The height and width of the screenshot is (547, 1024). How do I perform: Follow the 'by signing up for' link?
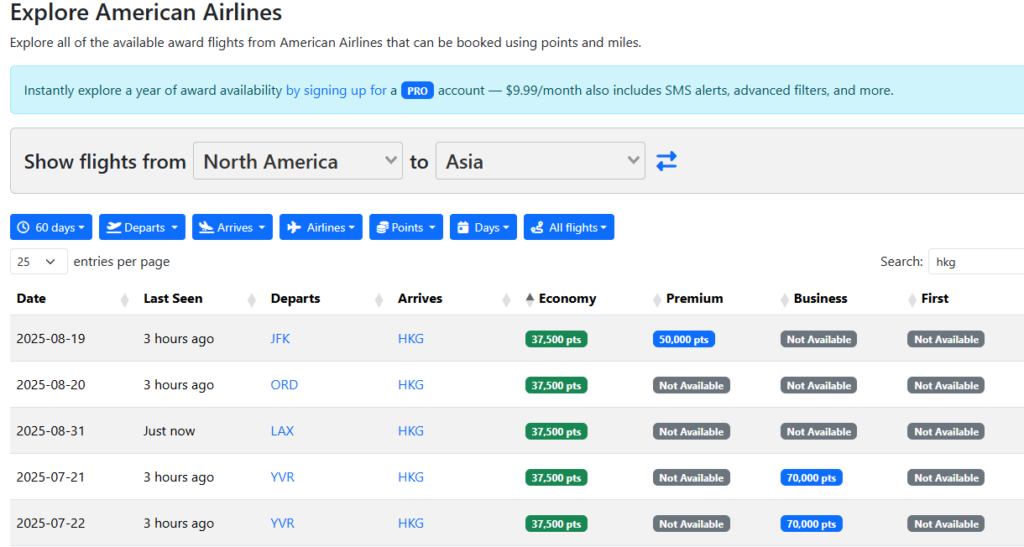(336, 91)
